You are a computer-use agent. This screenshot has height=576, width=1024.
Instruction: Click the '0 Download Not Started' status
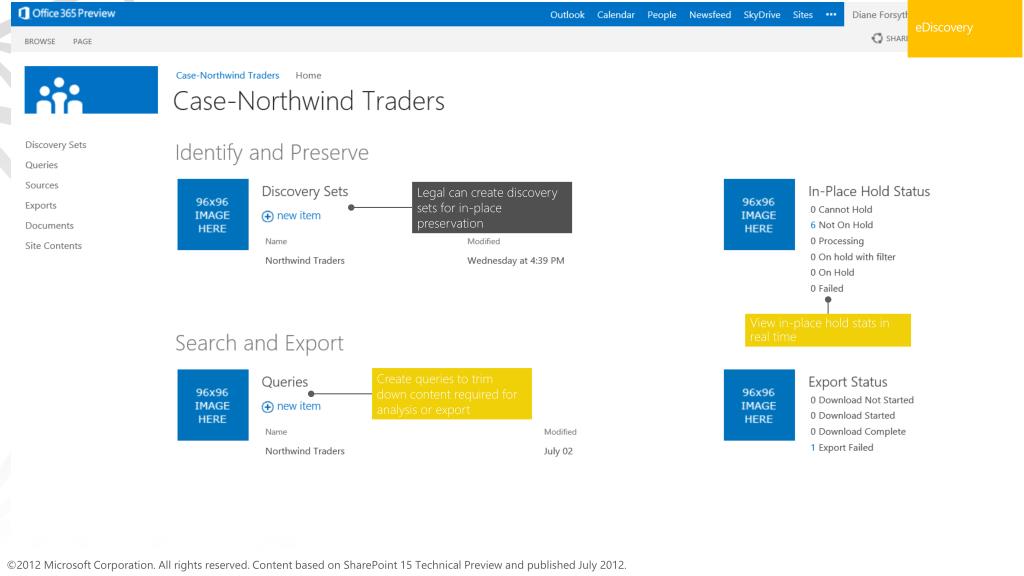tap(862, 400)
